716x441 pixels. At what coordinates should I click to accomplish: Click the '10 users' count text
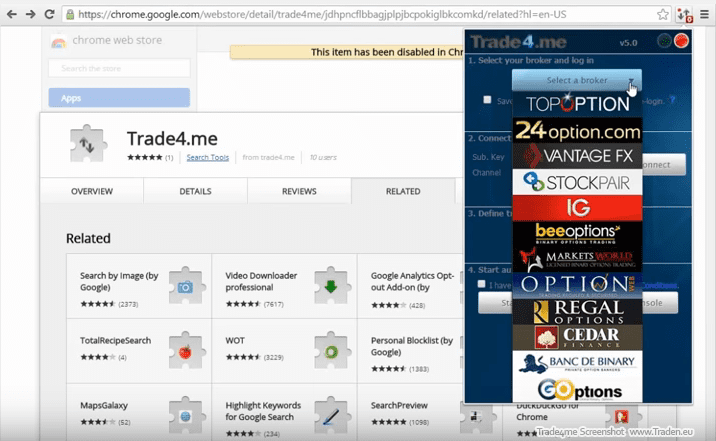coord(323,158)
